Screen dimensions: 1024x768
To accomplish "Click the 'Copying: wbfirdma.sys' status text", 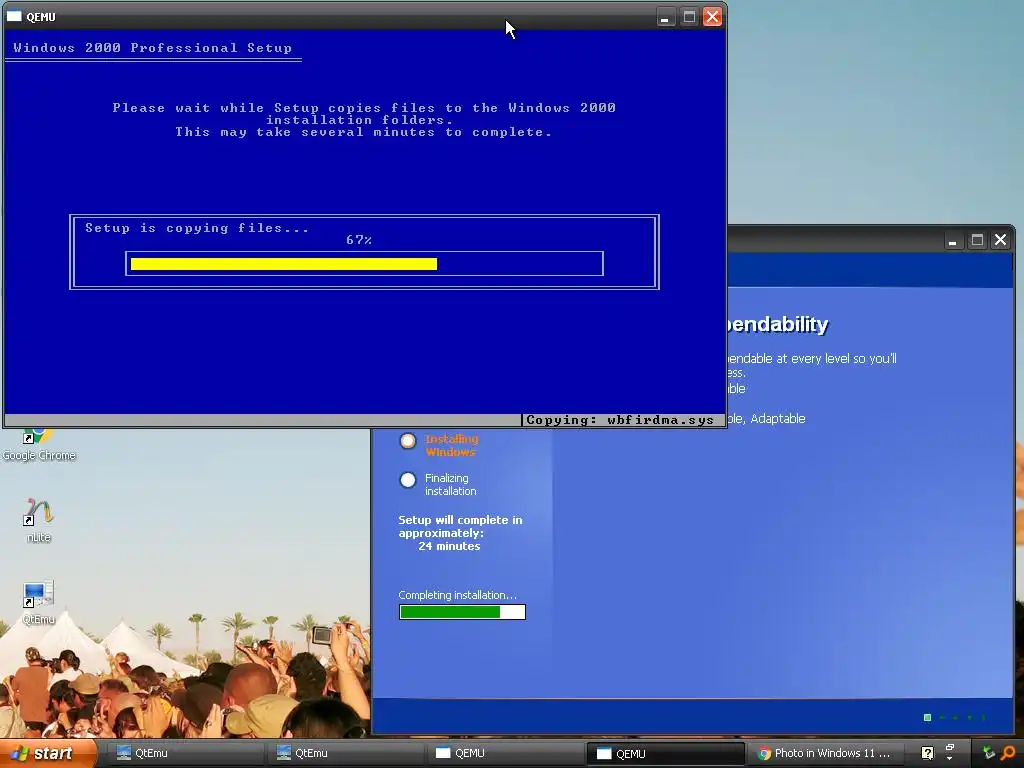I will pyautogui.click(x=620, y=420).
